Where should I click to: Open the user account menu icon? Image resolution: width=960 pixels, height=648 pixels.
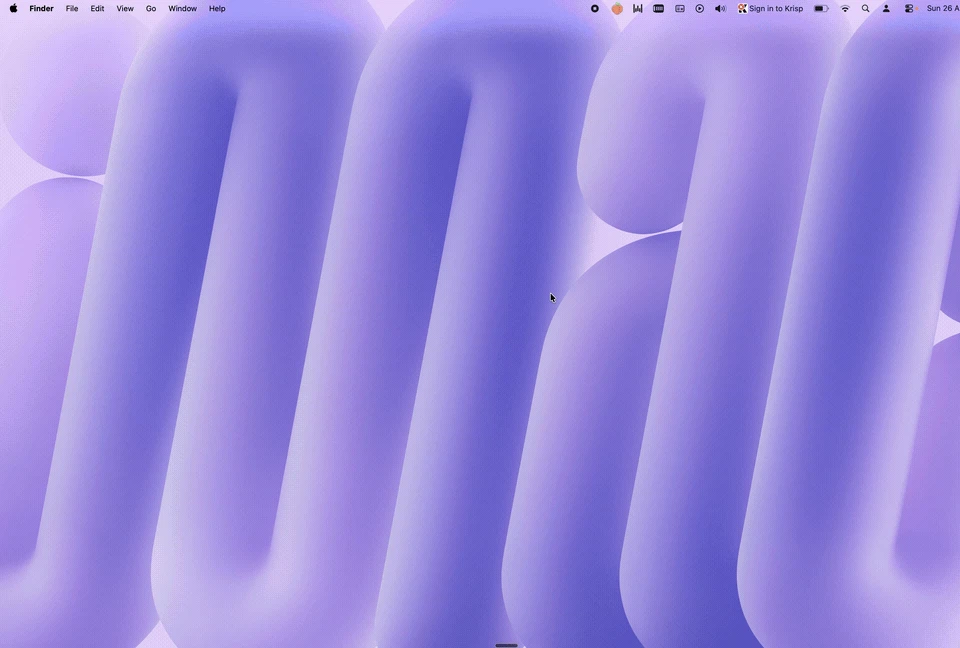coord(886,9)
